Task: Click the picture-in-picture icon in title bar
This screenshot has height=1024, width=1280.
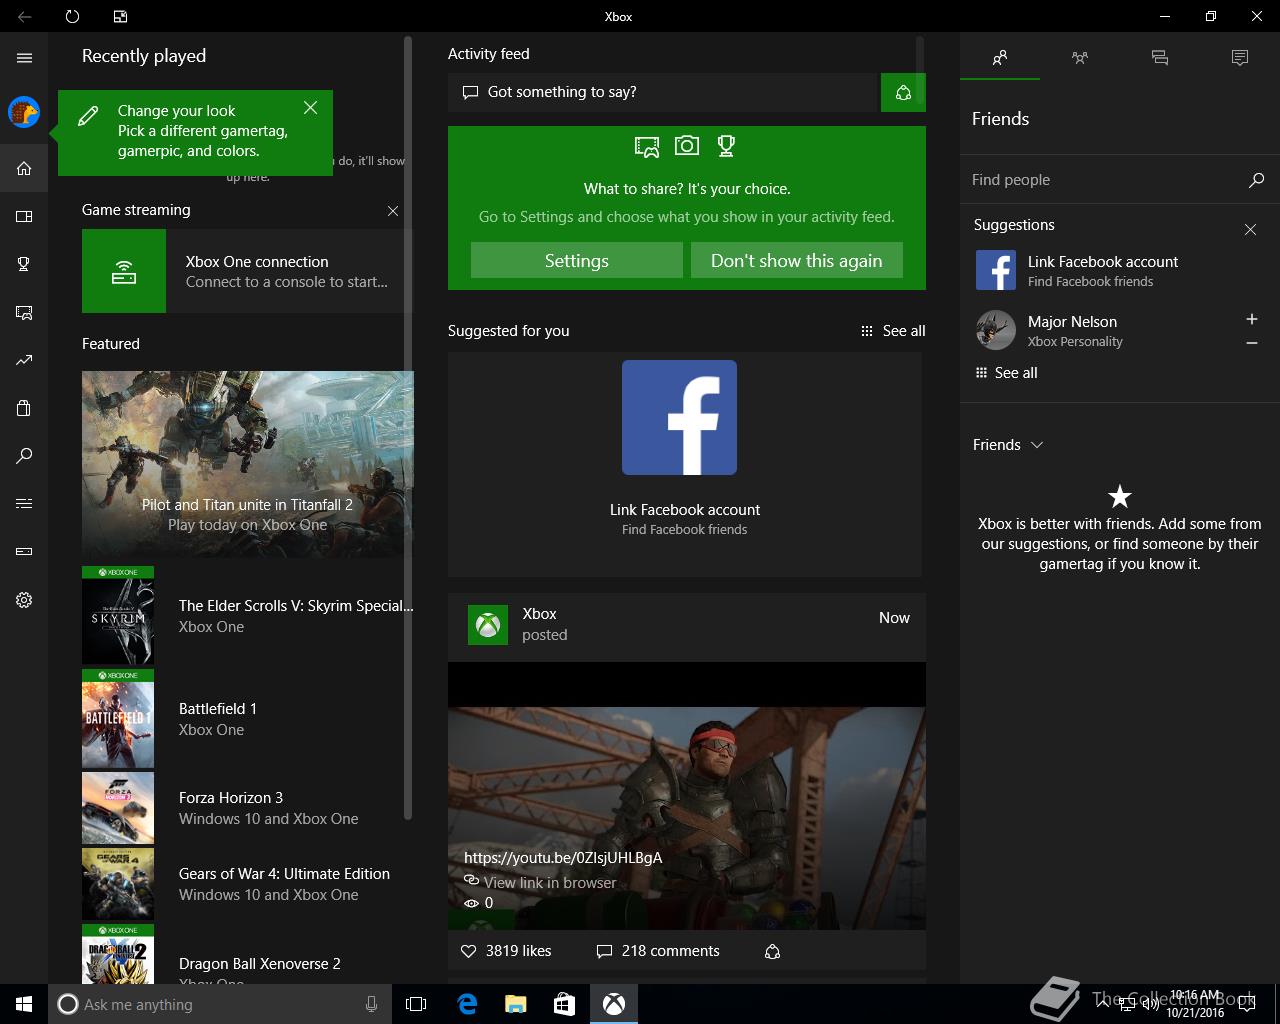Action: pyautogui.click(x=120, y=16)
